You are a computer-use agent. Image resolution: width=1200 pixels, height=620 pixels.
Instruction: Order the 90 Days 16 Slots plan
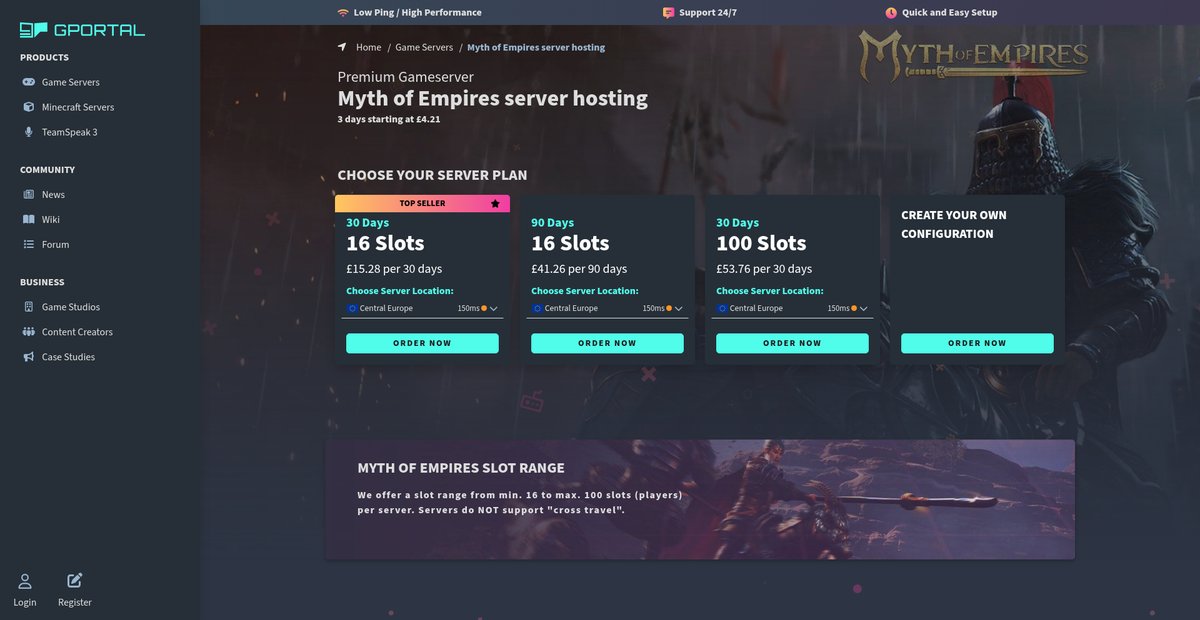607,343
